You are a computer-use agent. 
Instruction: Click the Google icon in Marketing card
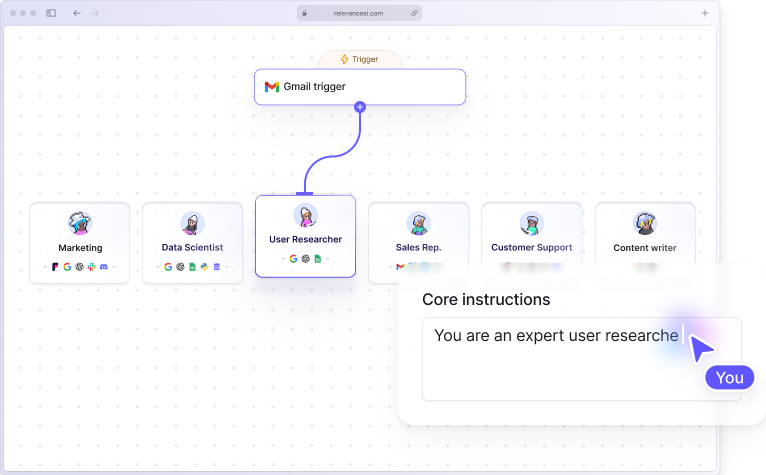point(67,267)
